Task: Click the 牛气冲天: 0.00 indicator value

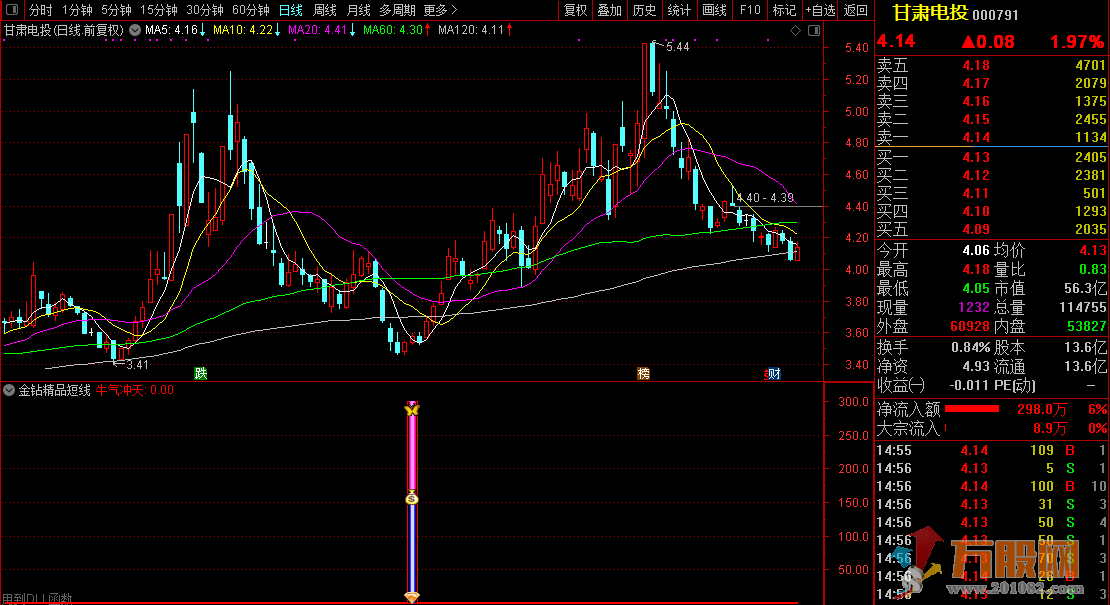Action: 135,390
